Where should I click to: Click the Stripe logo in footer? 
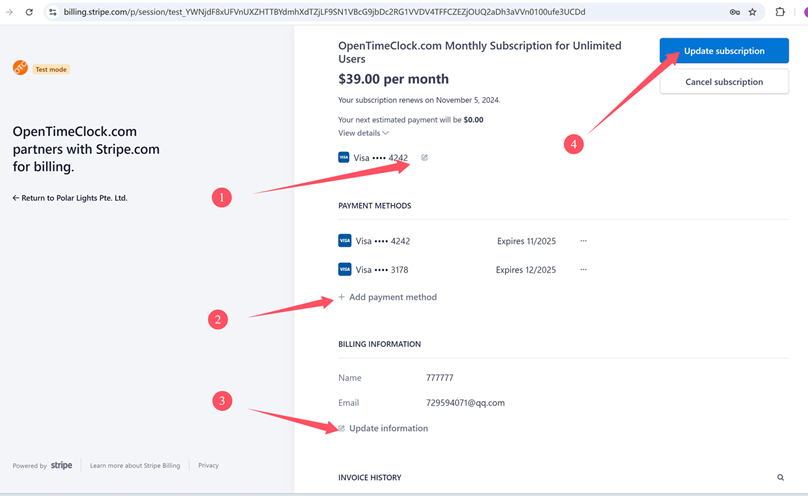tap(61, 465)
